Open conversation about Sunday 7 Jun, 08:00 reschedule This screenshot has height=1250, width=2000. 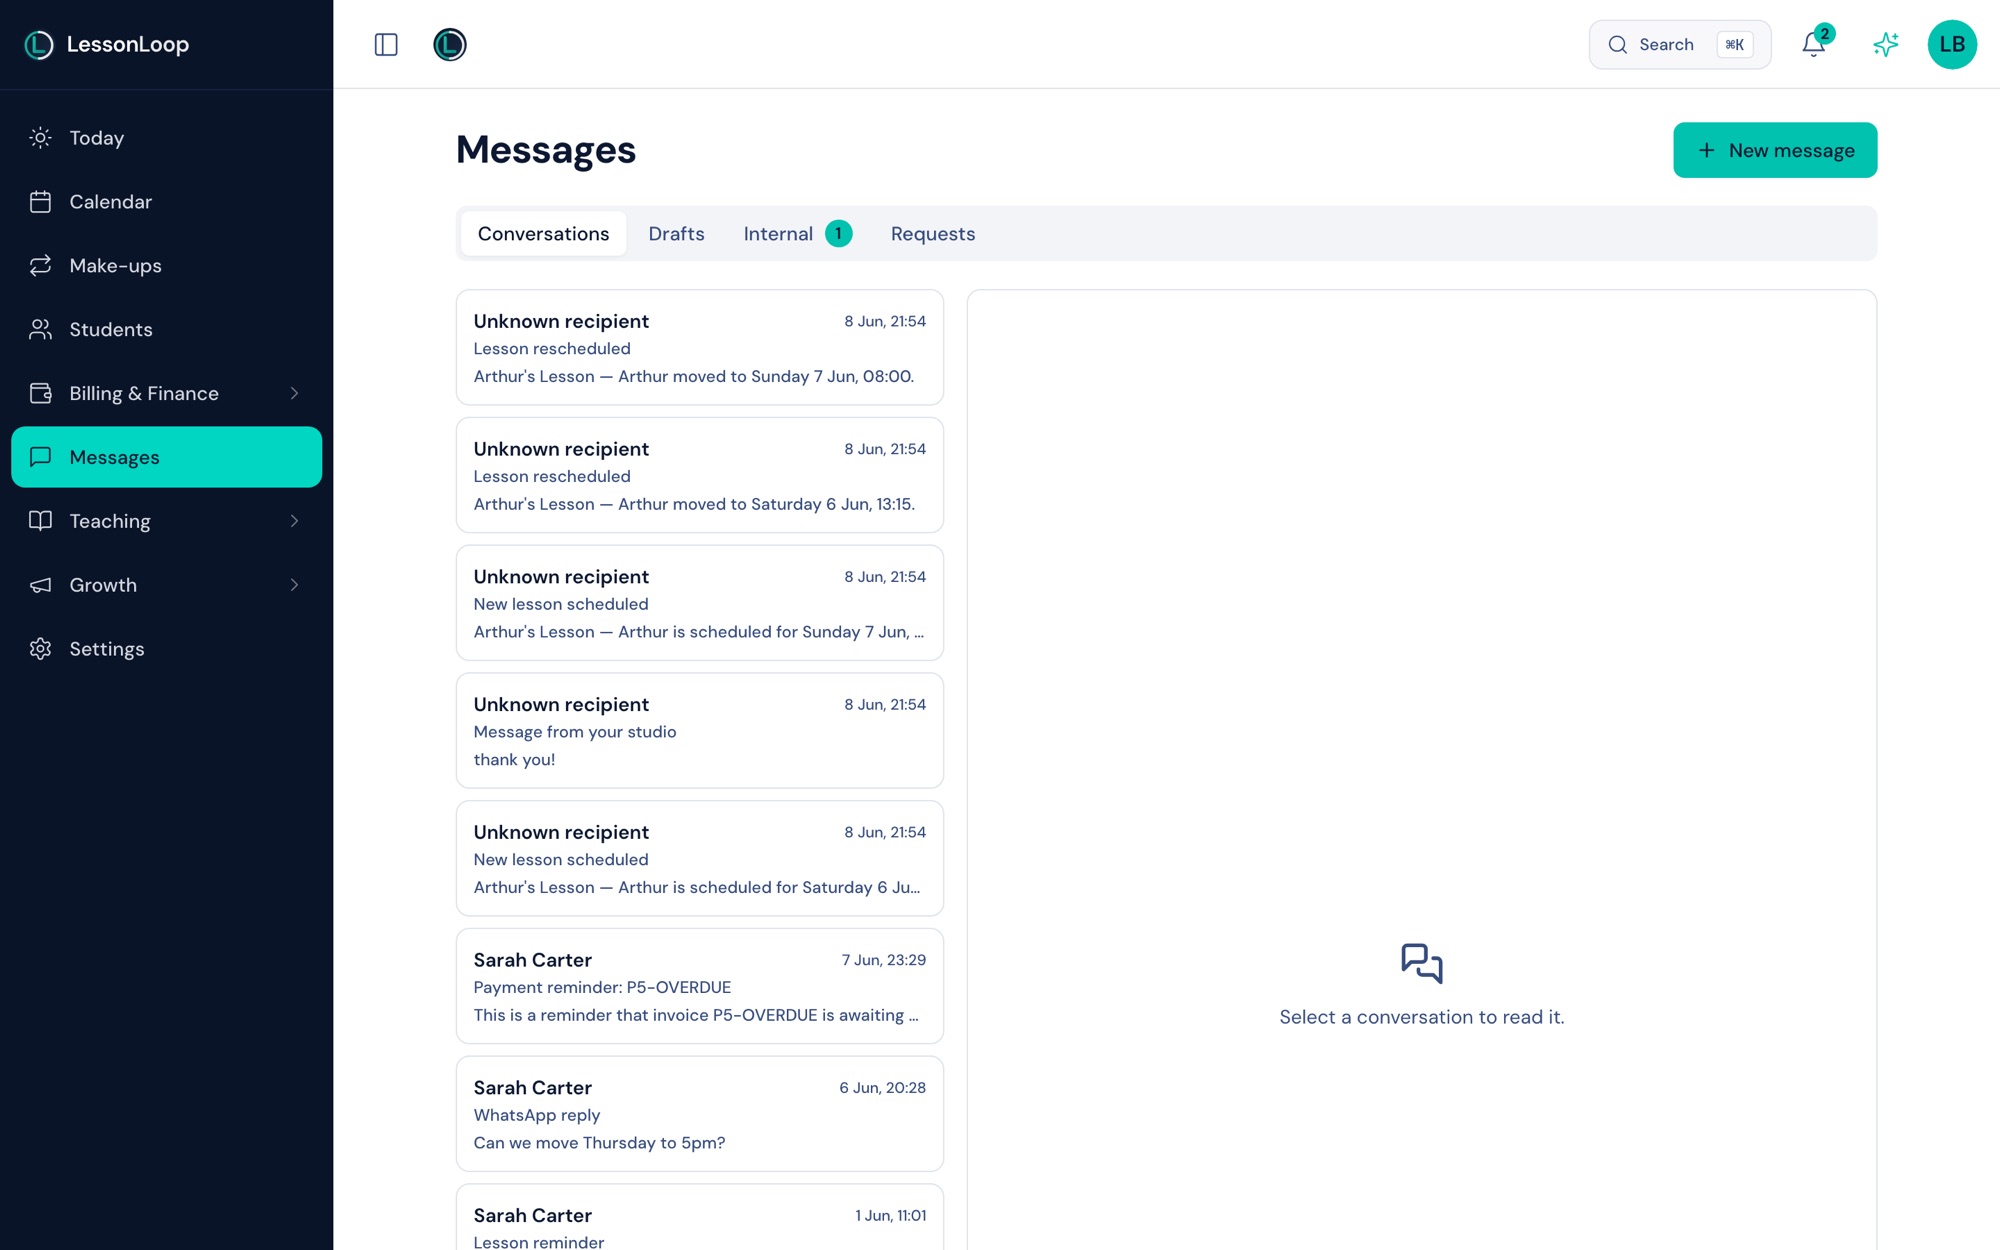699,347
